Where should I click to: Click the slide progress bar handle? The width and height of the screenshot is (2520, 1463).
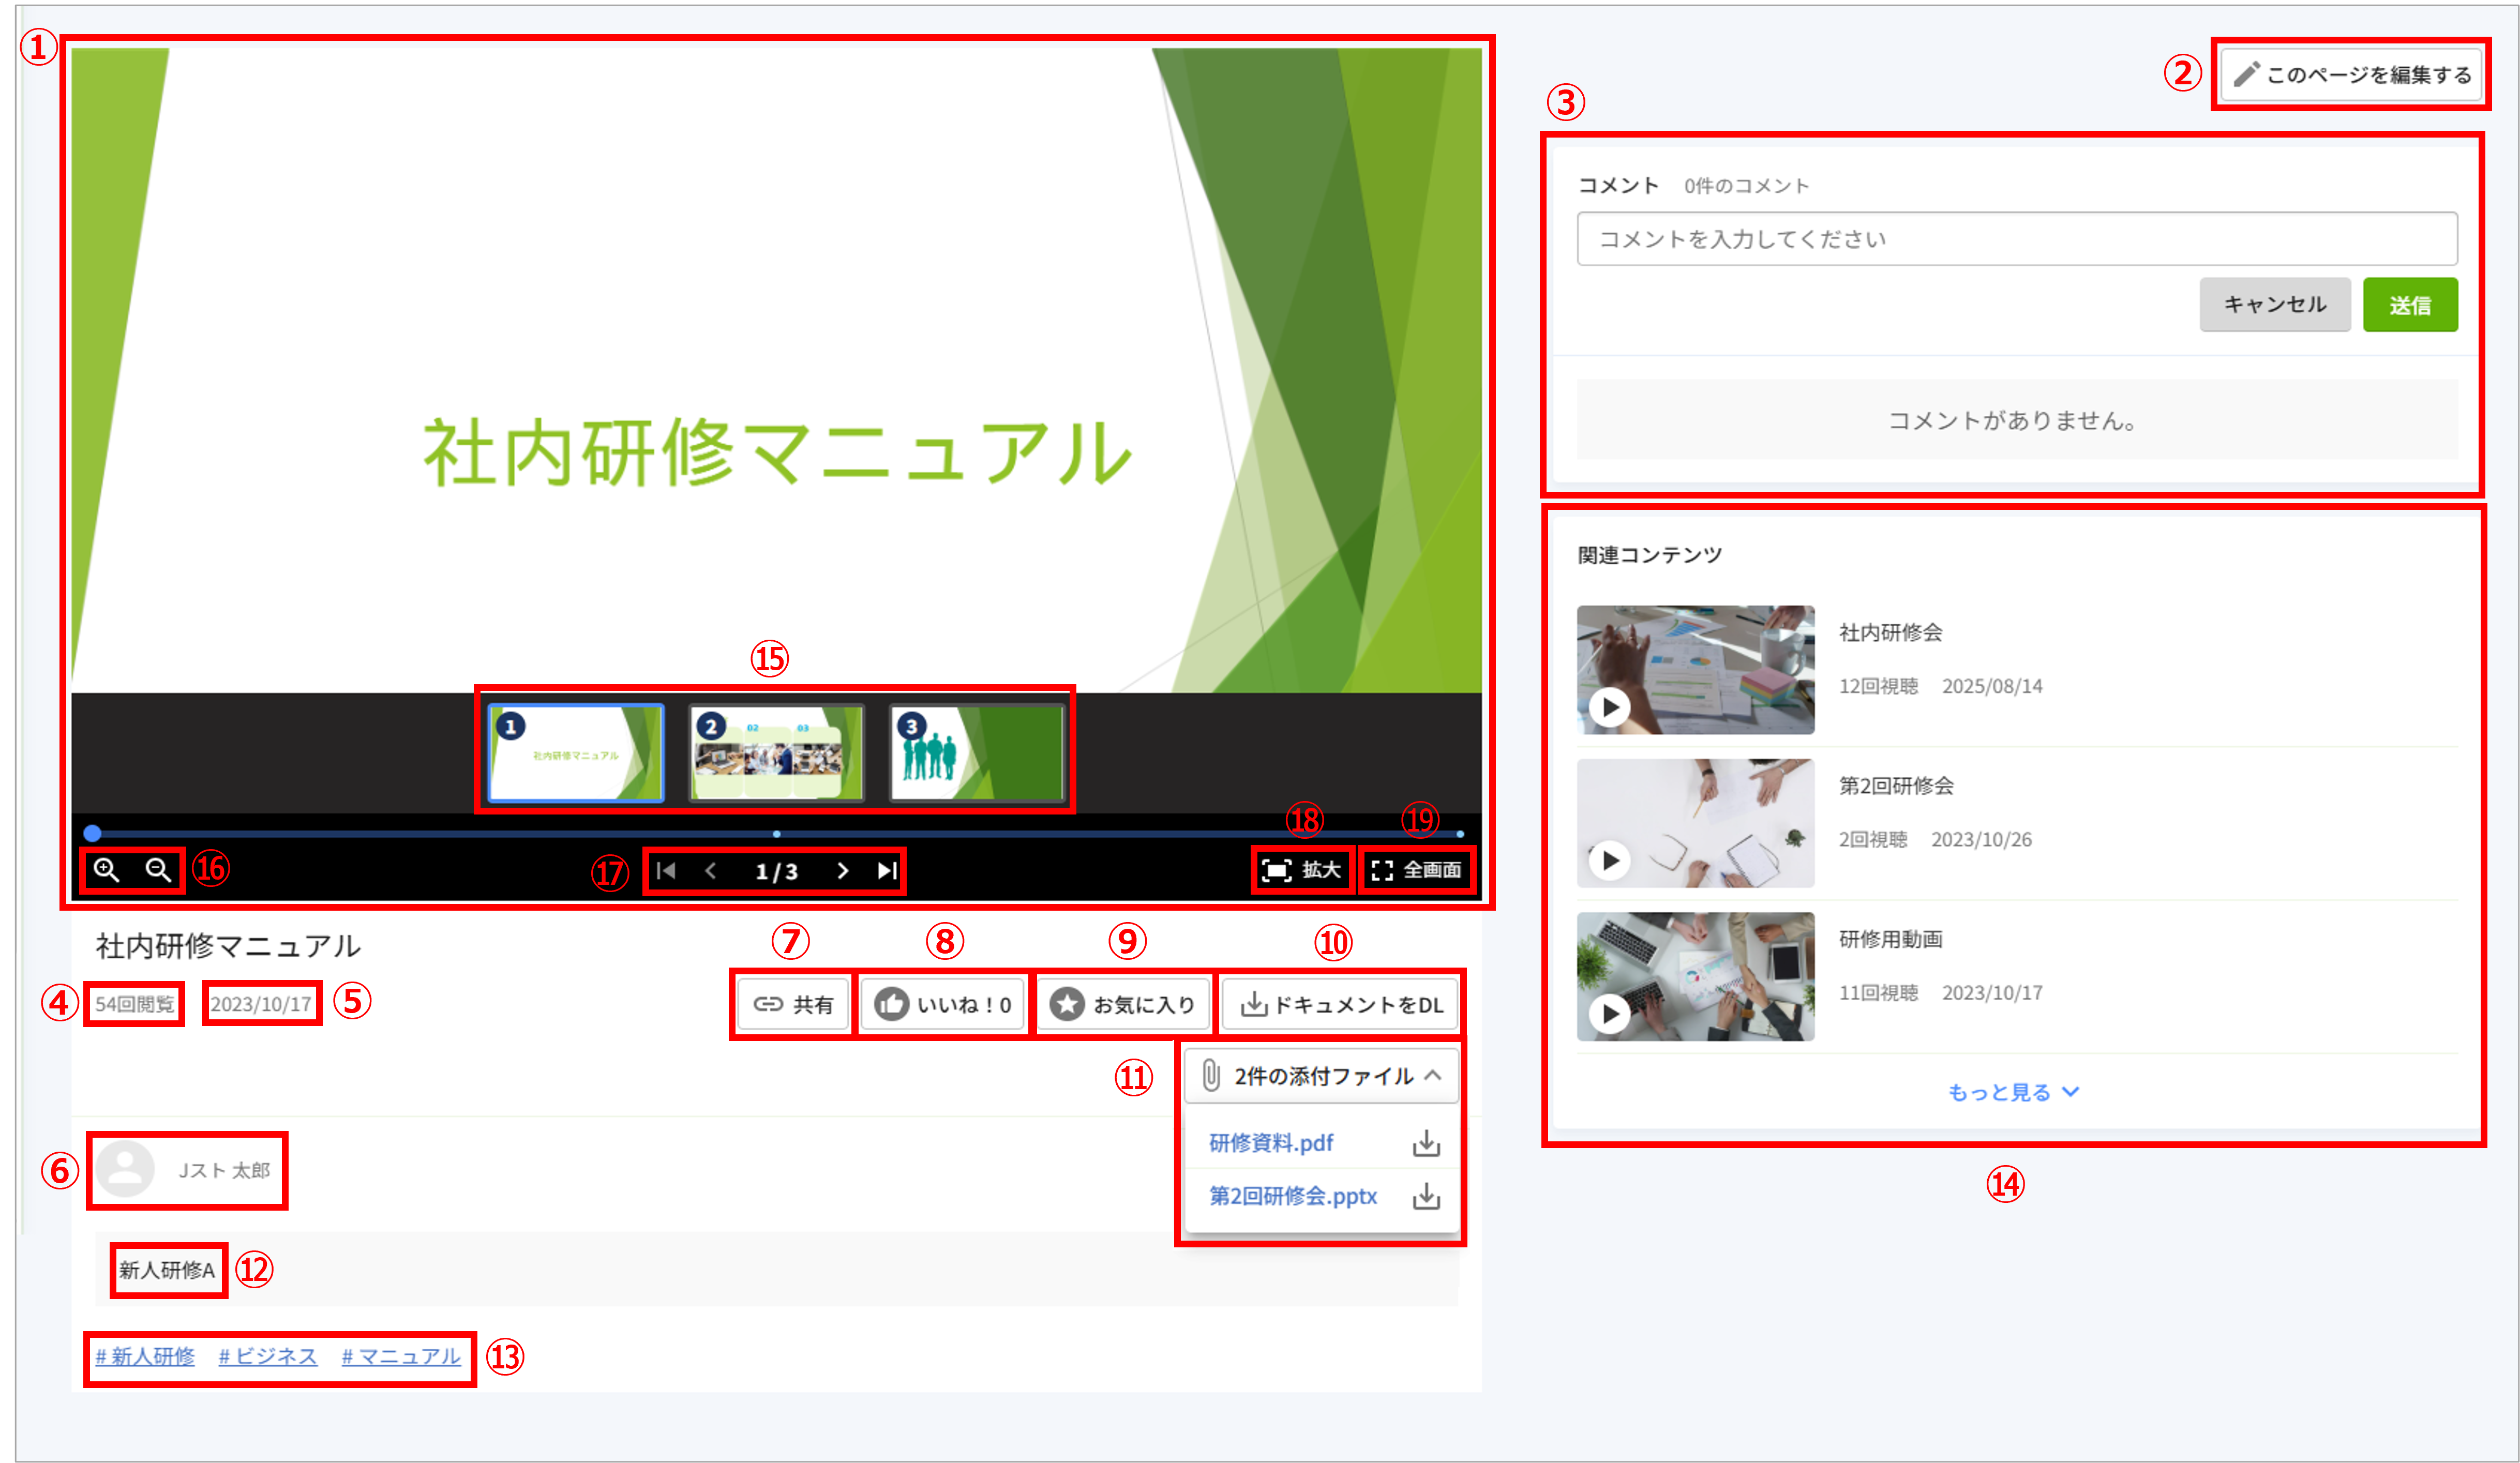point(93,833)
